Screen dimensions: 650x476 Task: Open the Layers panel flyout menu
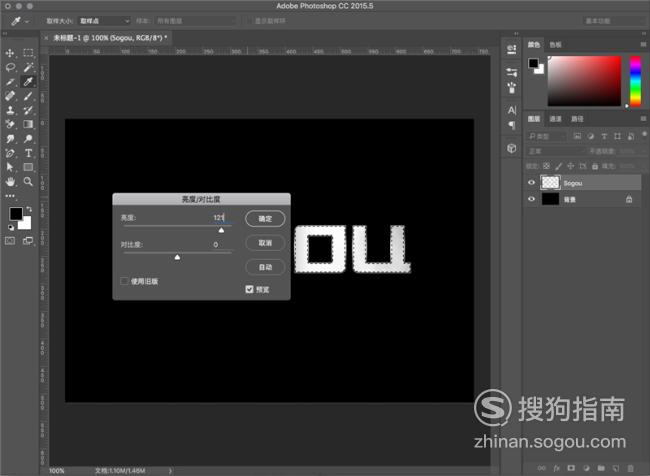coord(643,119)
